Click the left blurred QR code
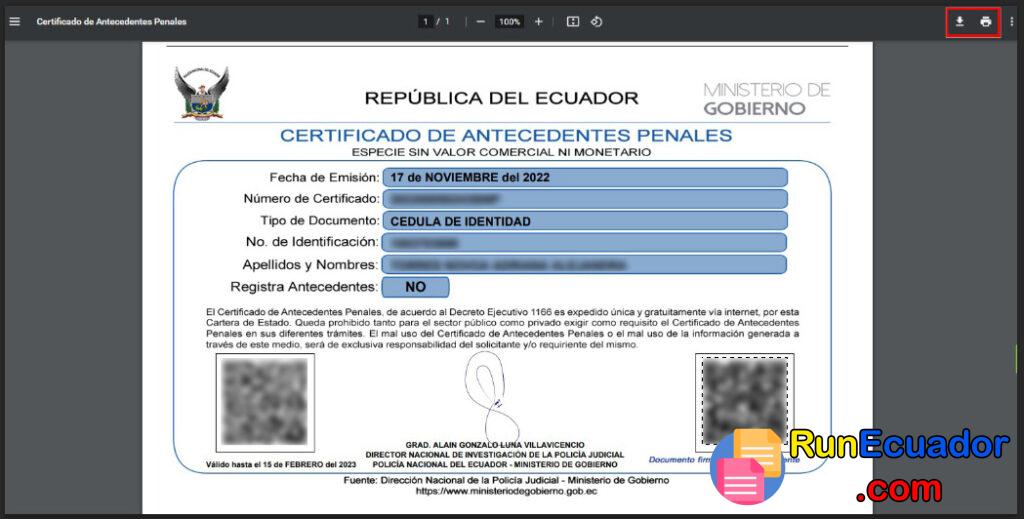This screenshot has height=519, width=1024. click(265, 403)
